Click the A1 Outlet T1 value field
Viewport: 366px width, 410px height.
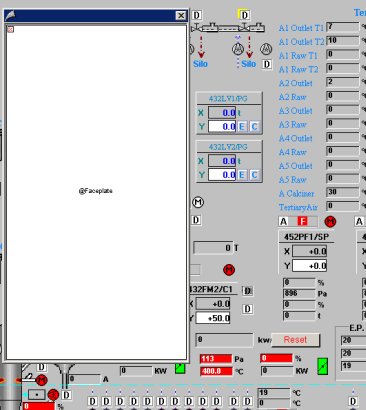tap(343, 27)
